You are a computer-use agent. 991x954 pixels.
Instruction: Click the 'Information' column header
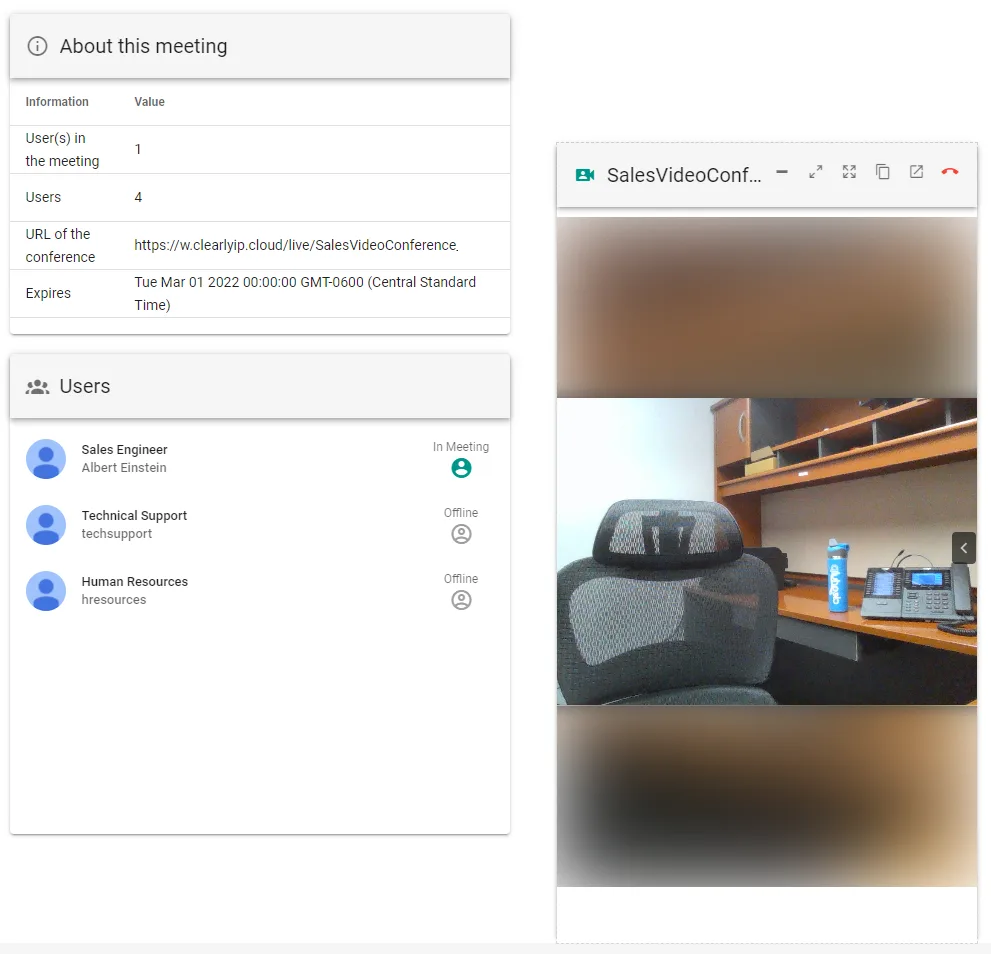coord(57,102)
